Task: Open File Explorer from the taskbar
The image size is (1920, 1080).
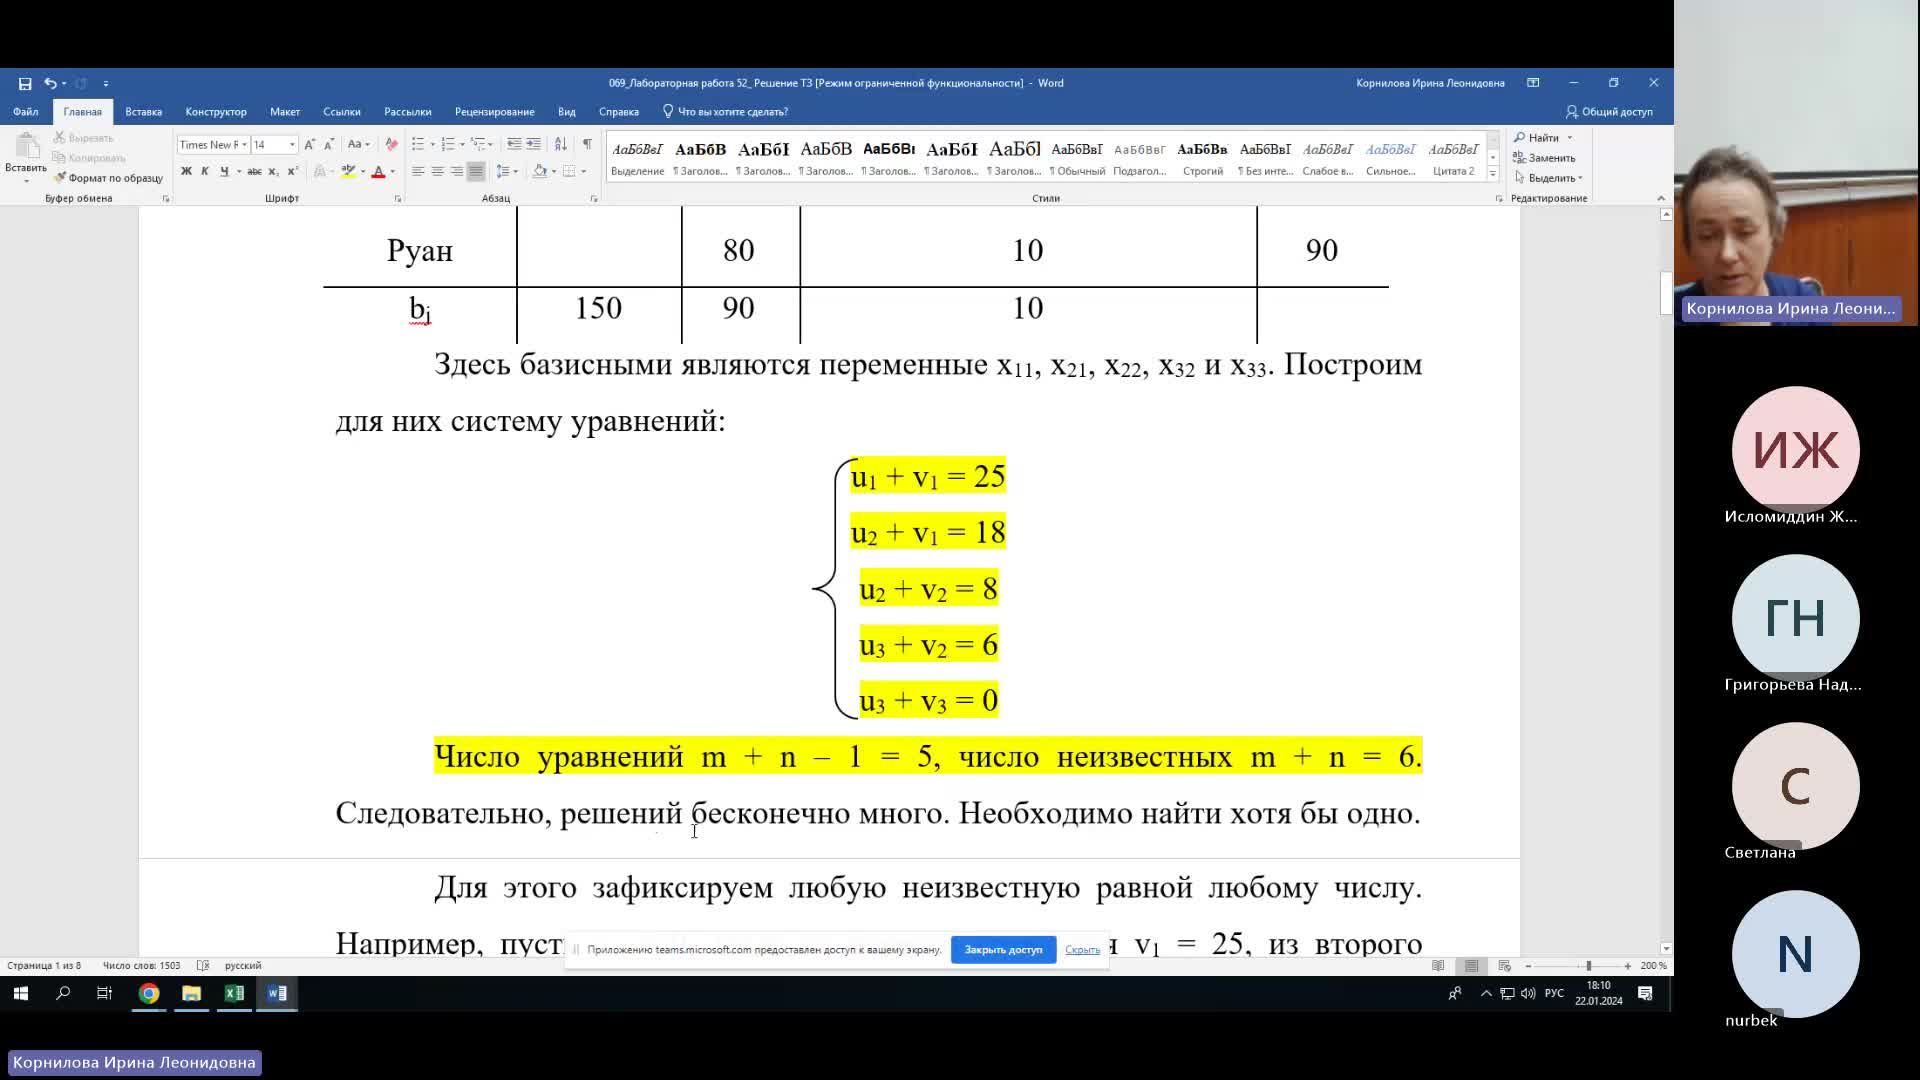Action: pos(191,993)
